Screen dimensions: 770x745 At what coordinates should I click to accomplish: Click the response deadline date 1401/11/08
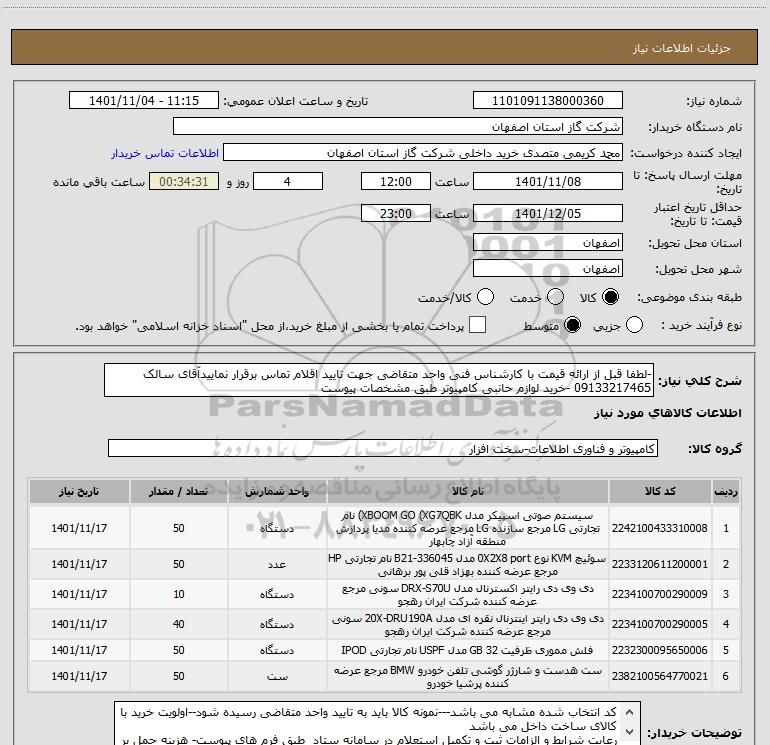[548, 181]
